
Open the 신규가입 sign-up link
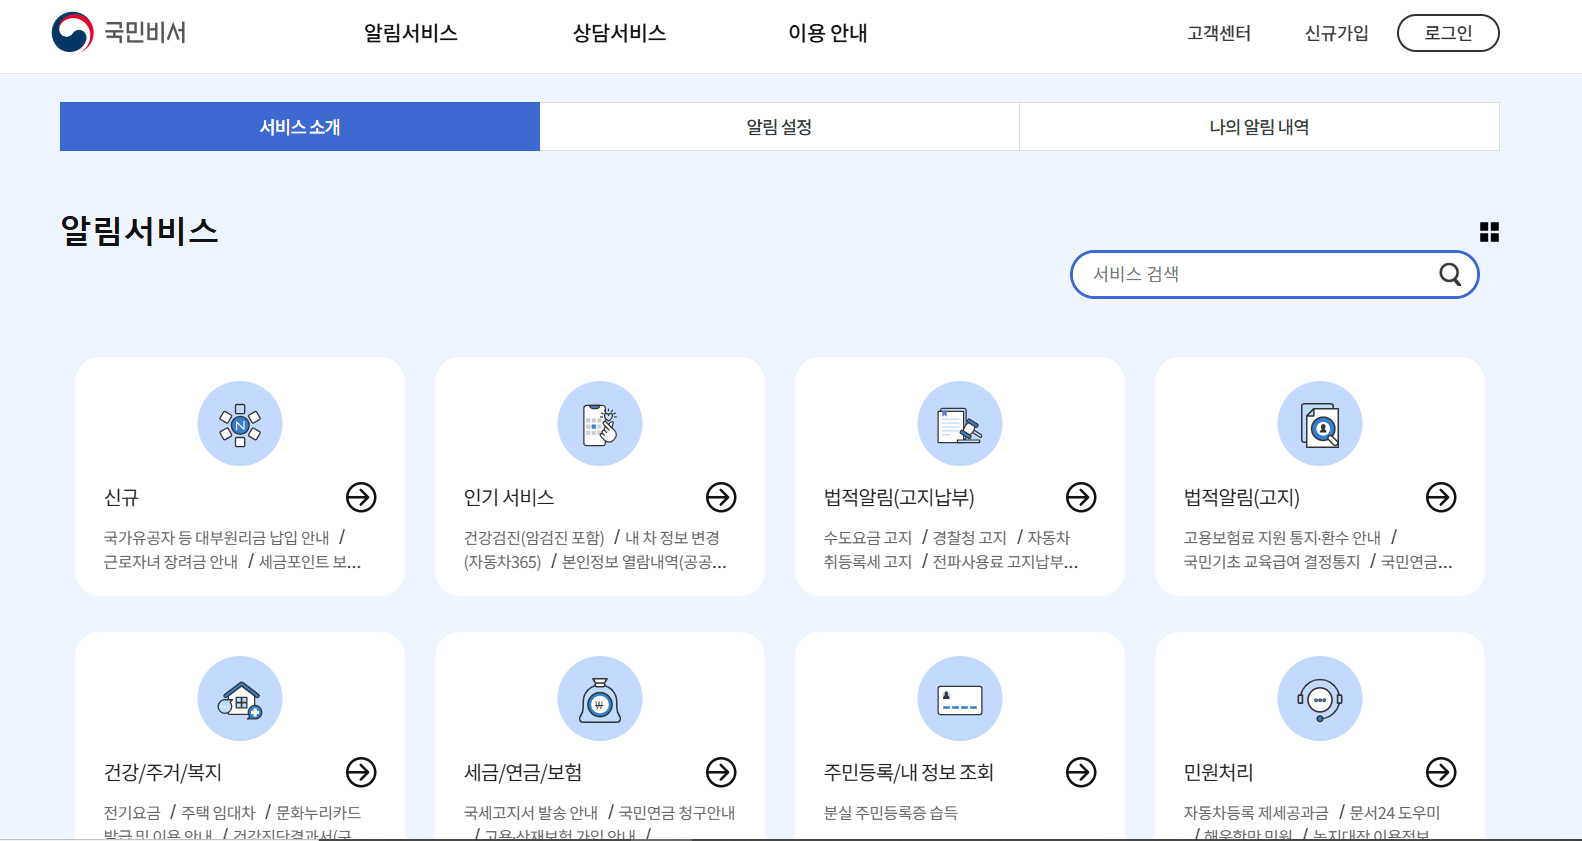tap(1337, 33)
